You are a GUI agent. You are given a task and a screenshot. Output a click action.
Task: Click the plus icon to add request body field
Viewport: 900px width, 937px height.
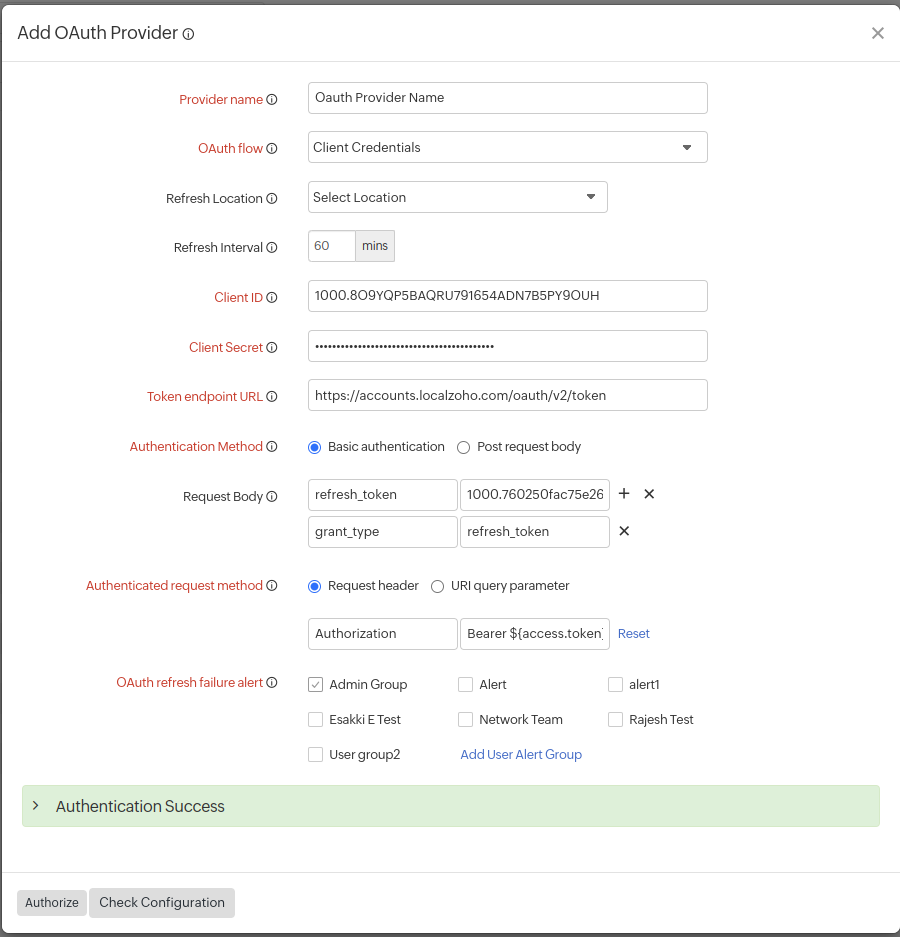[x=624, y=494]
